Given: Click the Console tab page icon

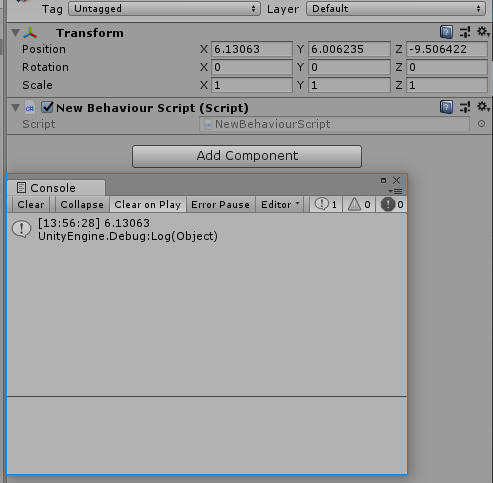Looking at the screenshot, I should [21, 188].
